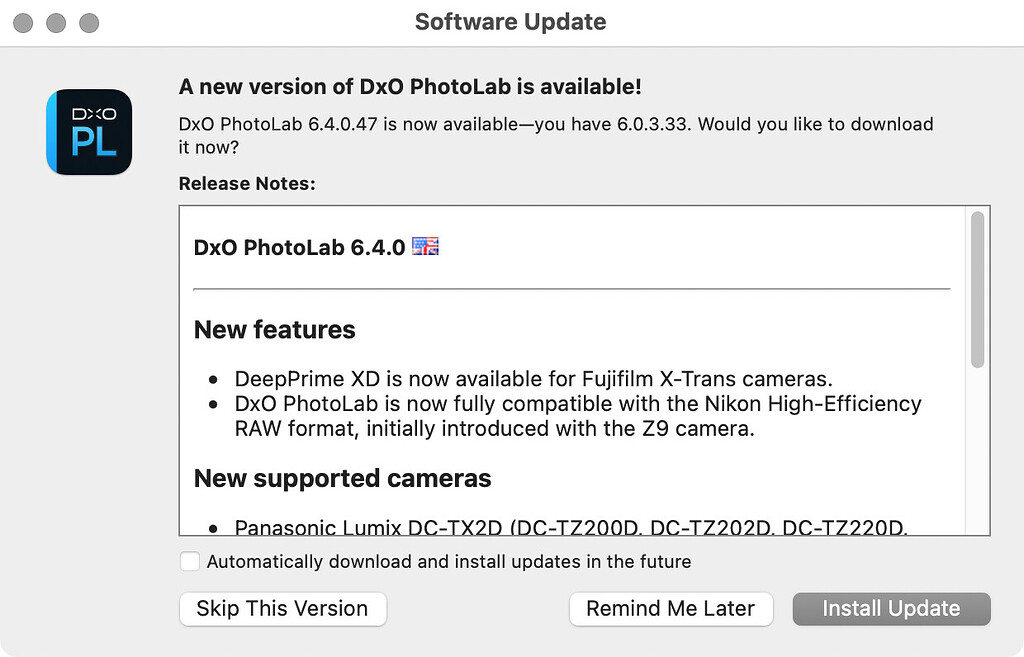Viewport: 1024px width, 657px height.
Task: Select the DxO PL logo thumbnail
Action: click(x=88, y=131)
